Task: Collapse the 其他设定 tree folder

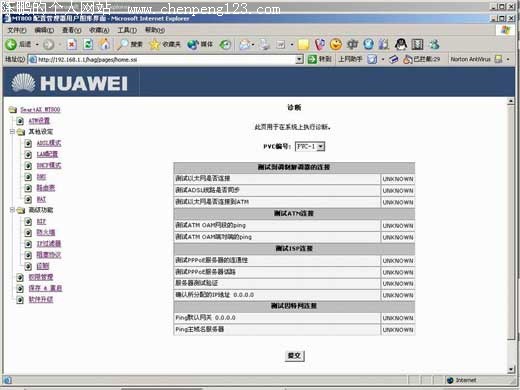Action: pyautogui.click(x=12, y=132)
